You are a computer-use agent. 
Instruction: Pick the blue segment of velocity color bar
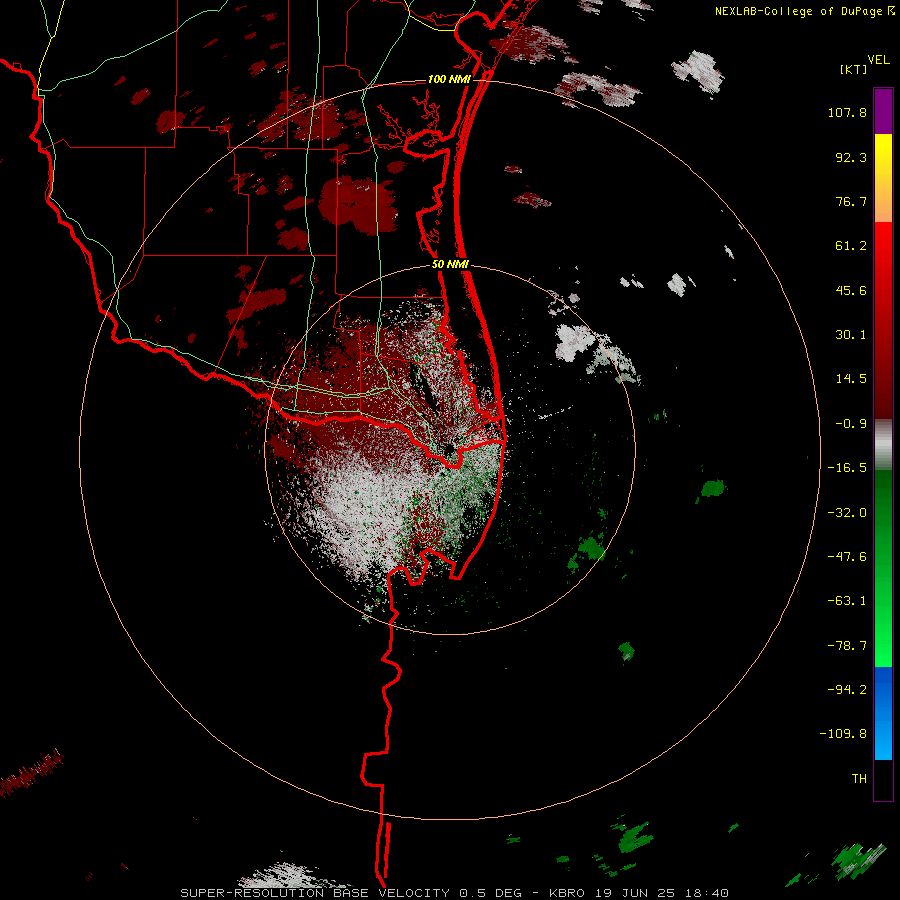[x=883, y=713]
